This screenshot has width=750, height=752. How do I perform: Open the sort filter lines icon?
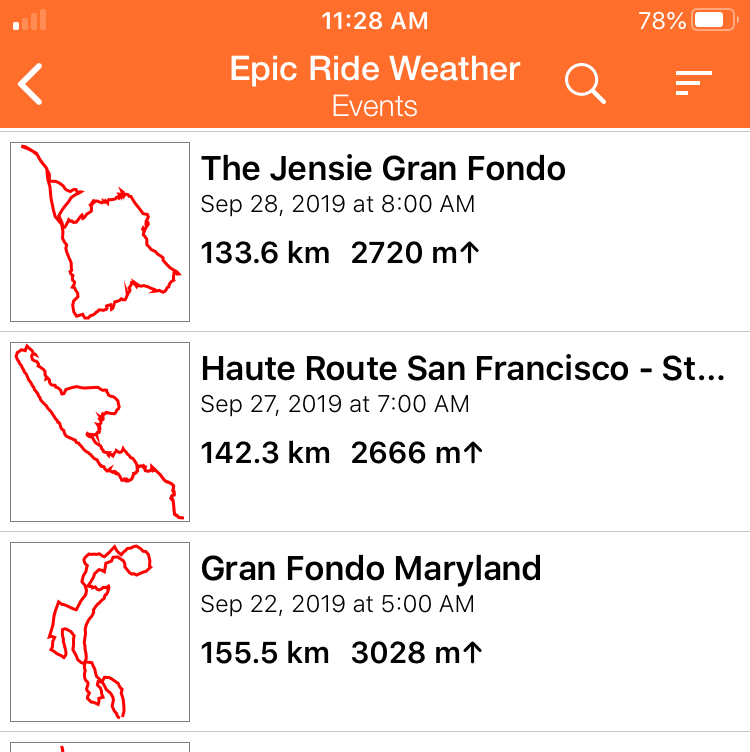[x=693, y=83]
